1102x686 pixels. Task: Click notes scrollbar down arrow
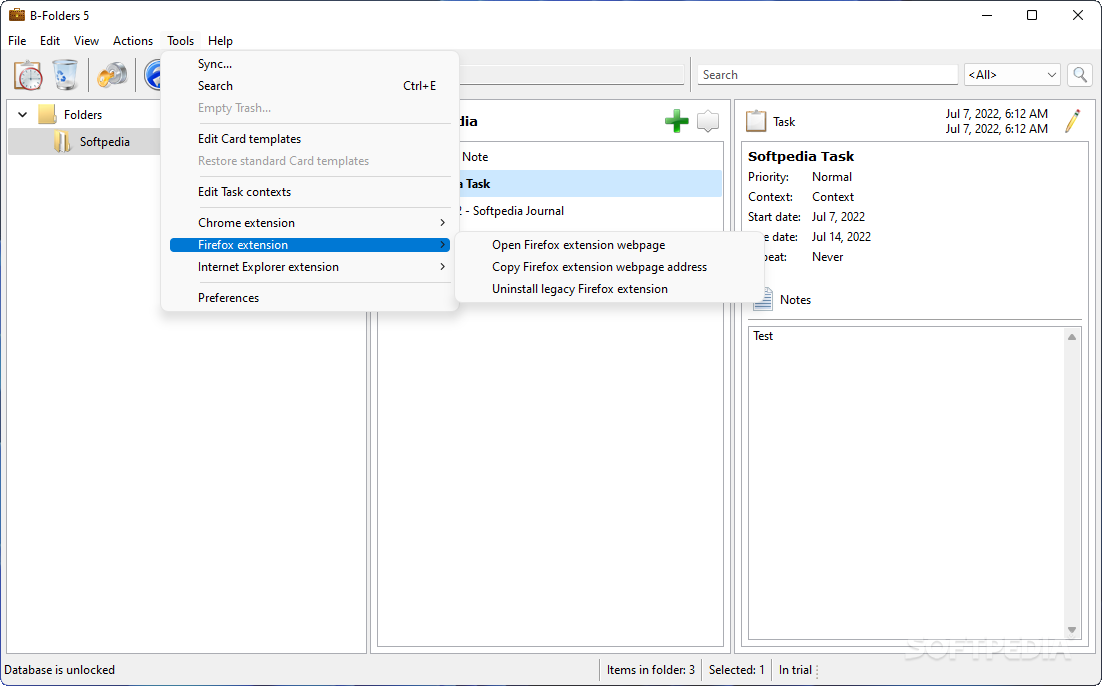point(1072,630)
